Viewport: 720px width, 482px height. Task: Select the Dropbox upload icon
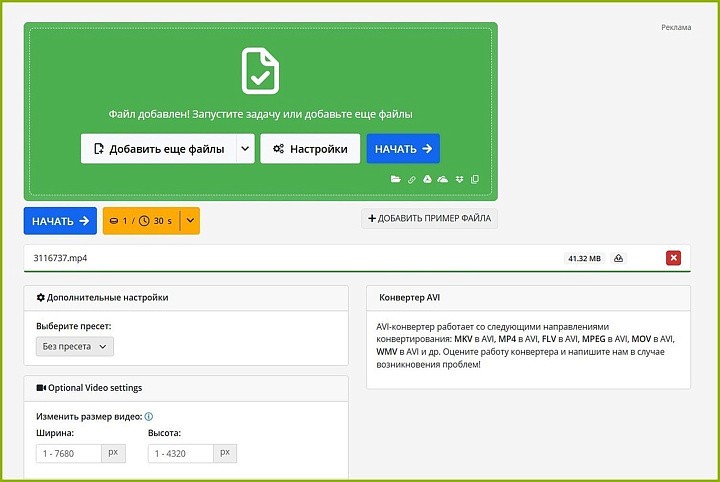coord(459,179)
